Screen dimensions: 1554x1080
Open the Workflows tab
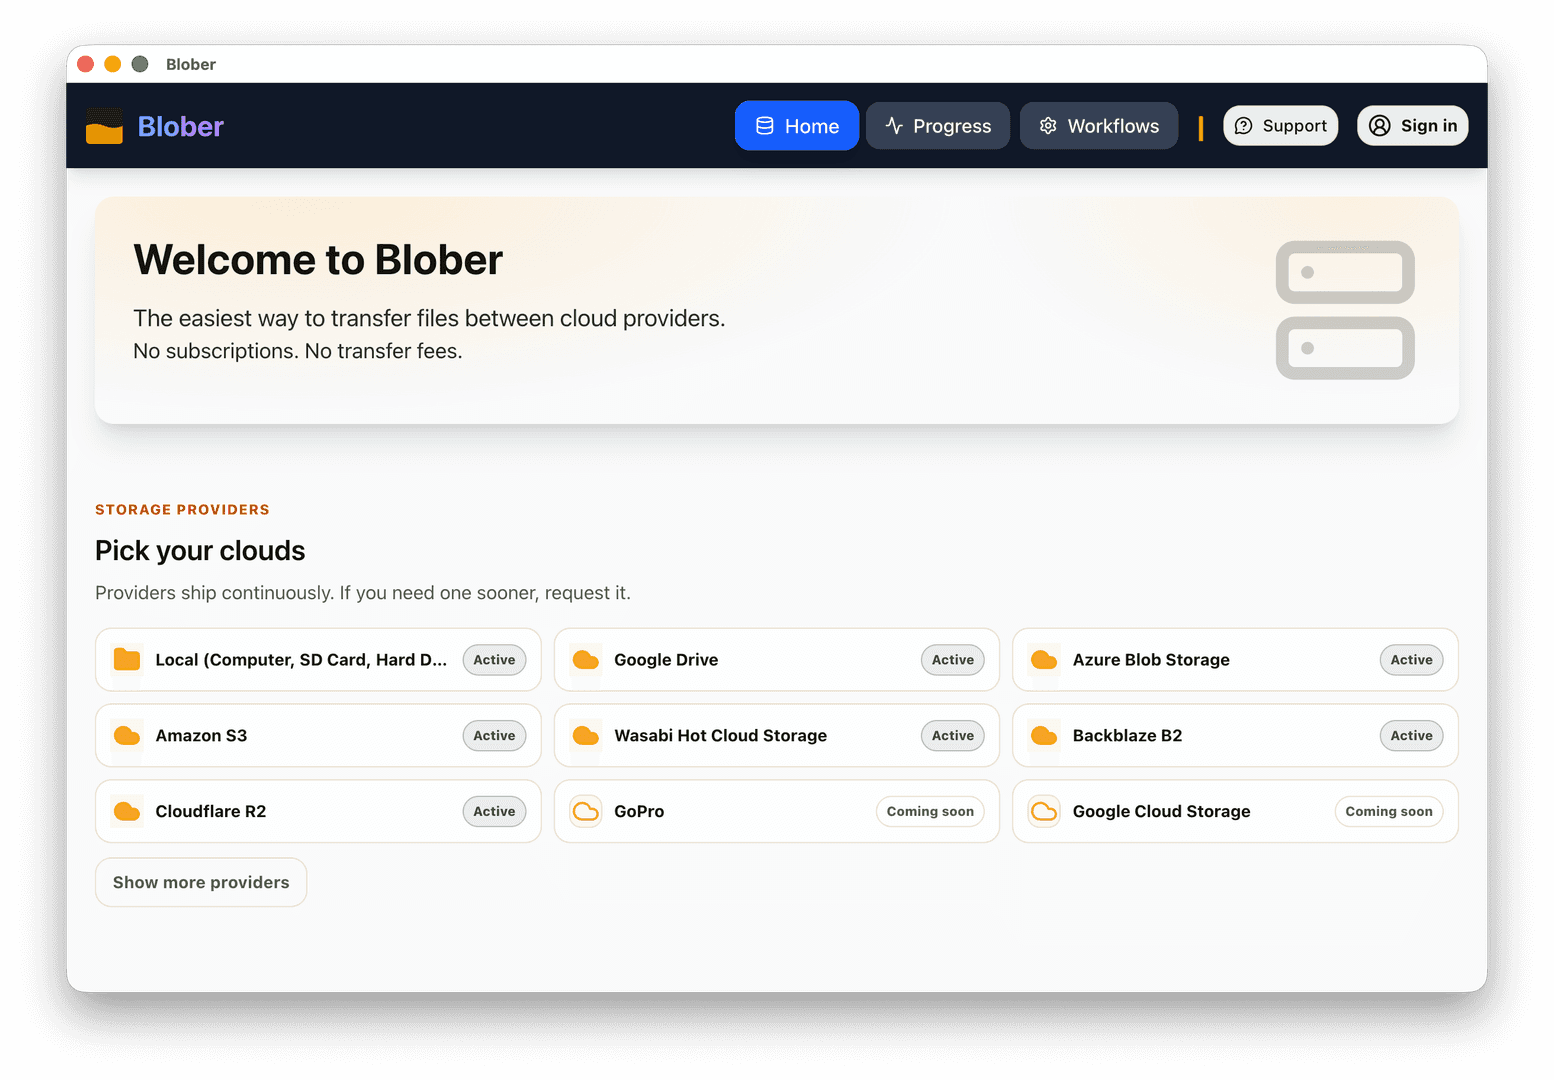[x=1099, y=125]
